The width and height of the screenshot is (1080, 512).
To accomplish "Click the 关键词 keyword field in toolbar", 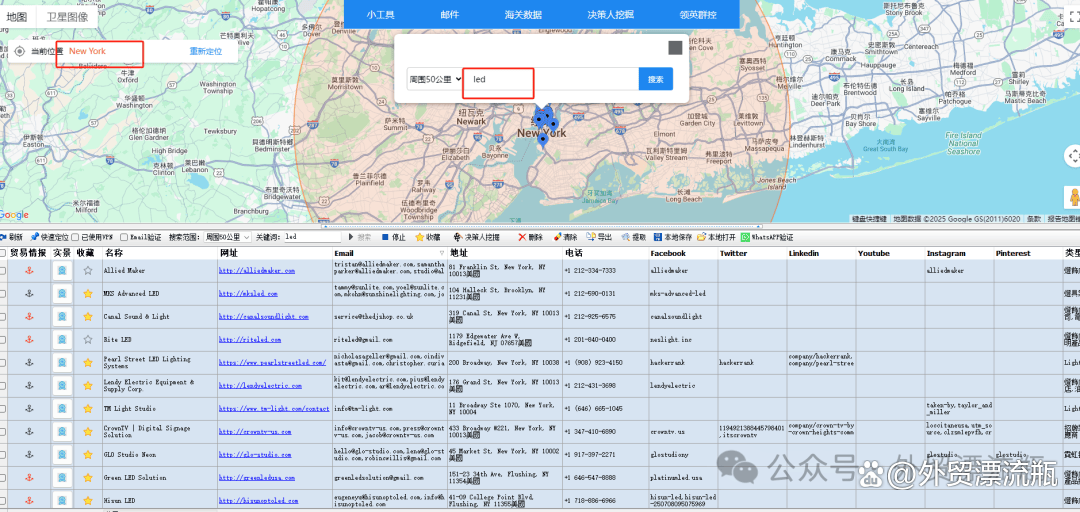I will point(312,237).
